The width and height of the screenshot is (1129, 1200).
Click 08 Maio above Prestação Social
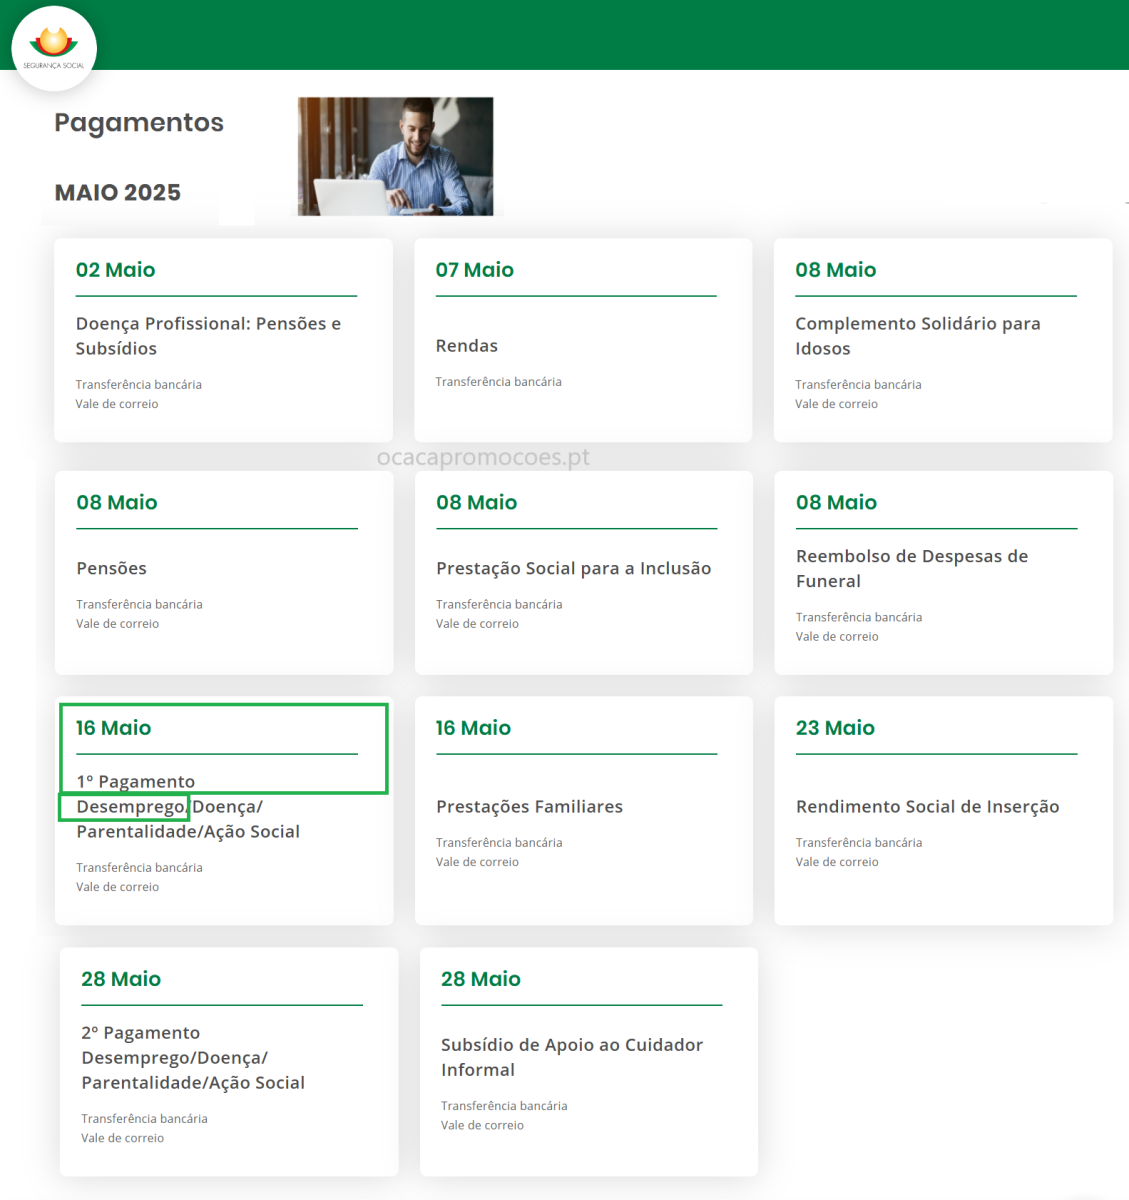pos(477,503)
